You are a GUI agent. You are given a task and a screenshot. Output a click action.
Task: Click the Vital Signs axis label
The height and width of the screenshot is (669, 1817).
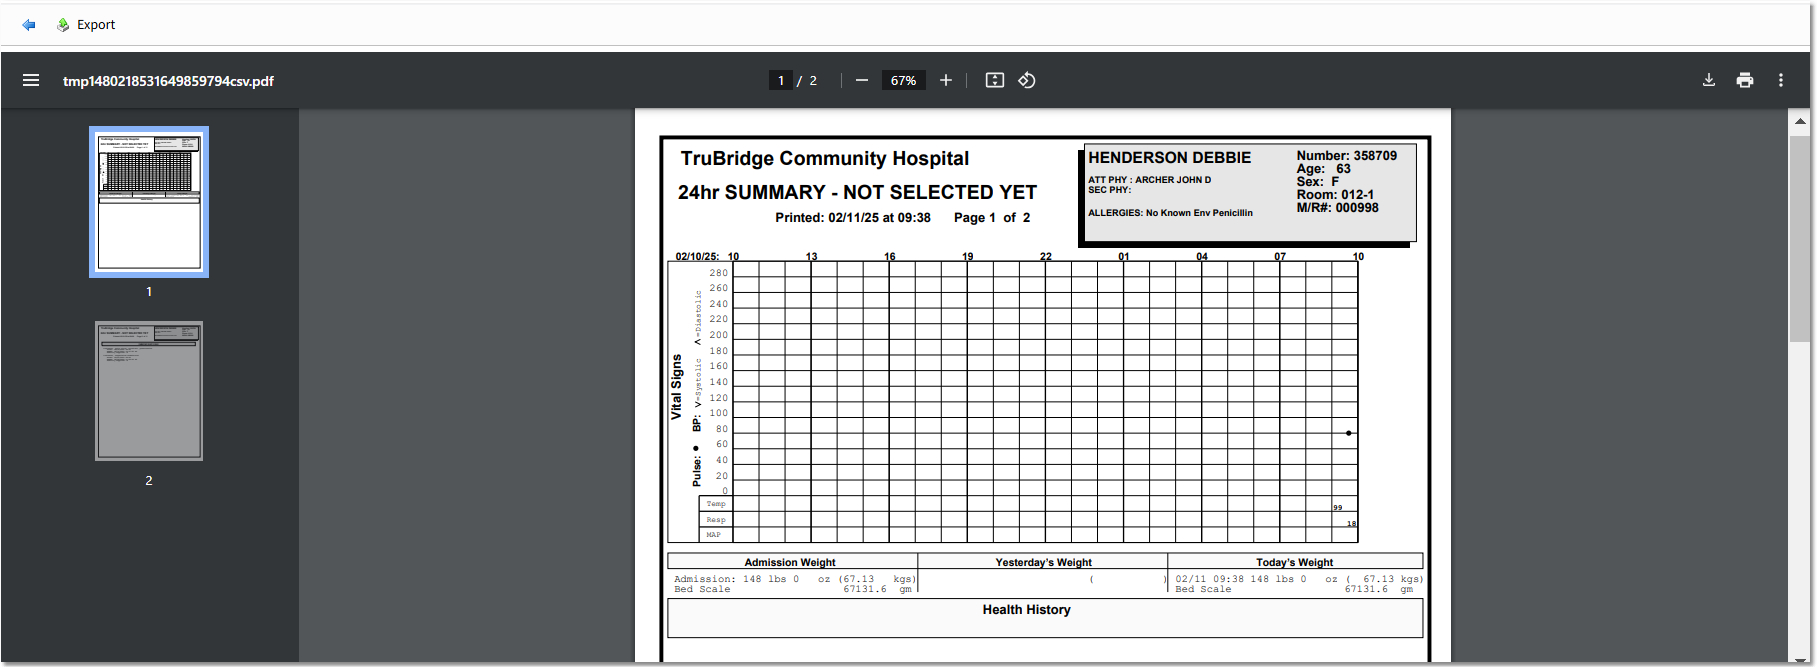pyautogui.click(x=677, y=386)
